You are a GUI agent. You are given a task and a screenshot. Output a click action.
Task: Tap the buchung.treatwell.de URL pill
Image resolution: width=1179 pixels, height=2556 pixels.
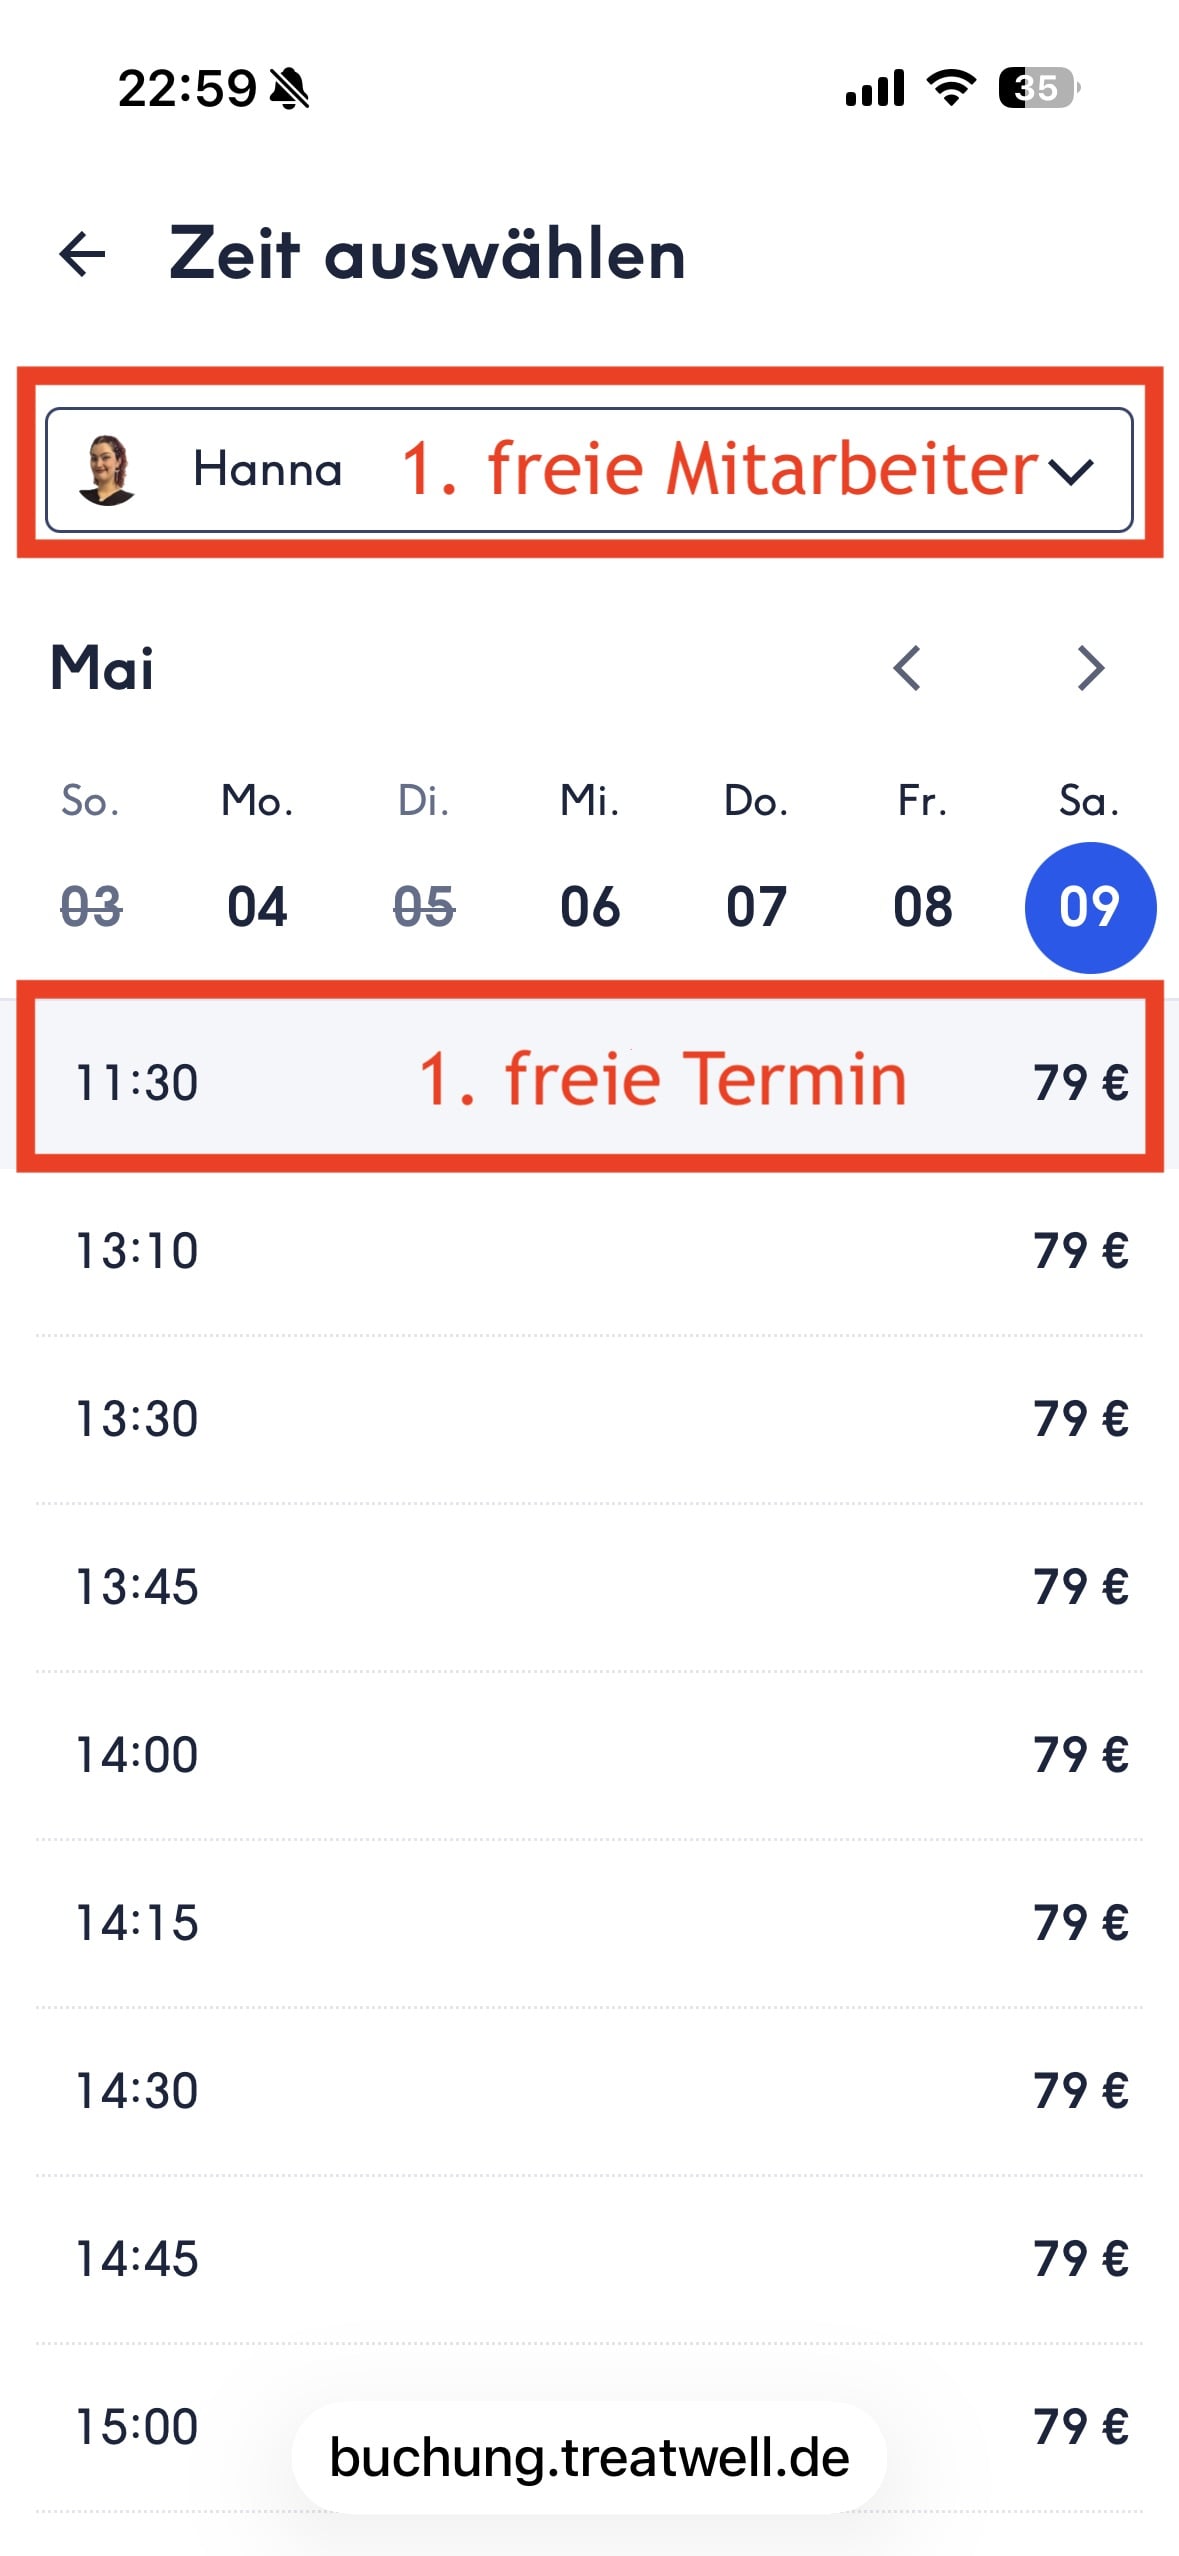click(589, 2458)
